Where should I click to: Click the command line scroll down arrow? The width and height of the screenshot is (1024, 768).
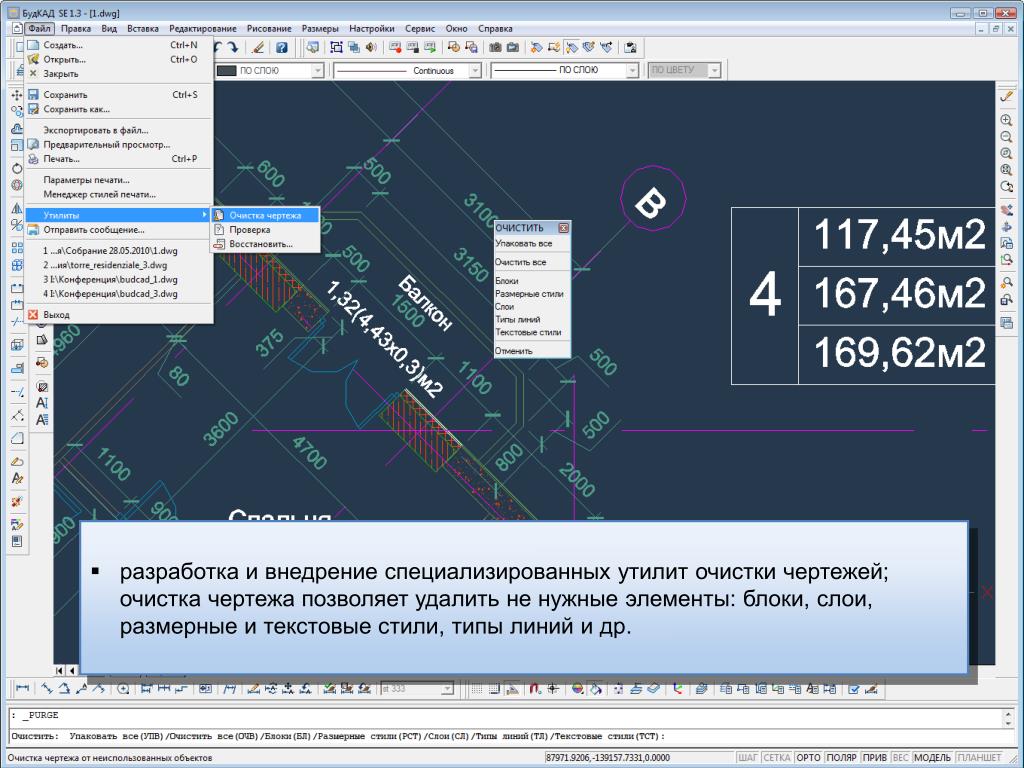[x=1009, y=722]
